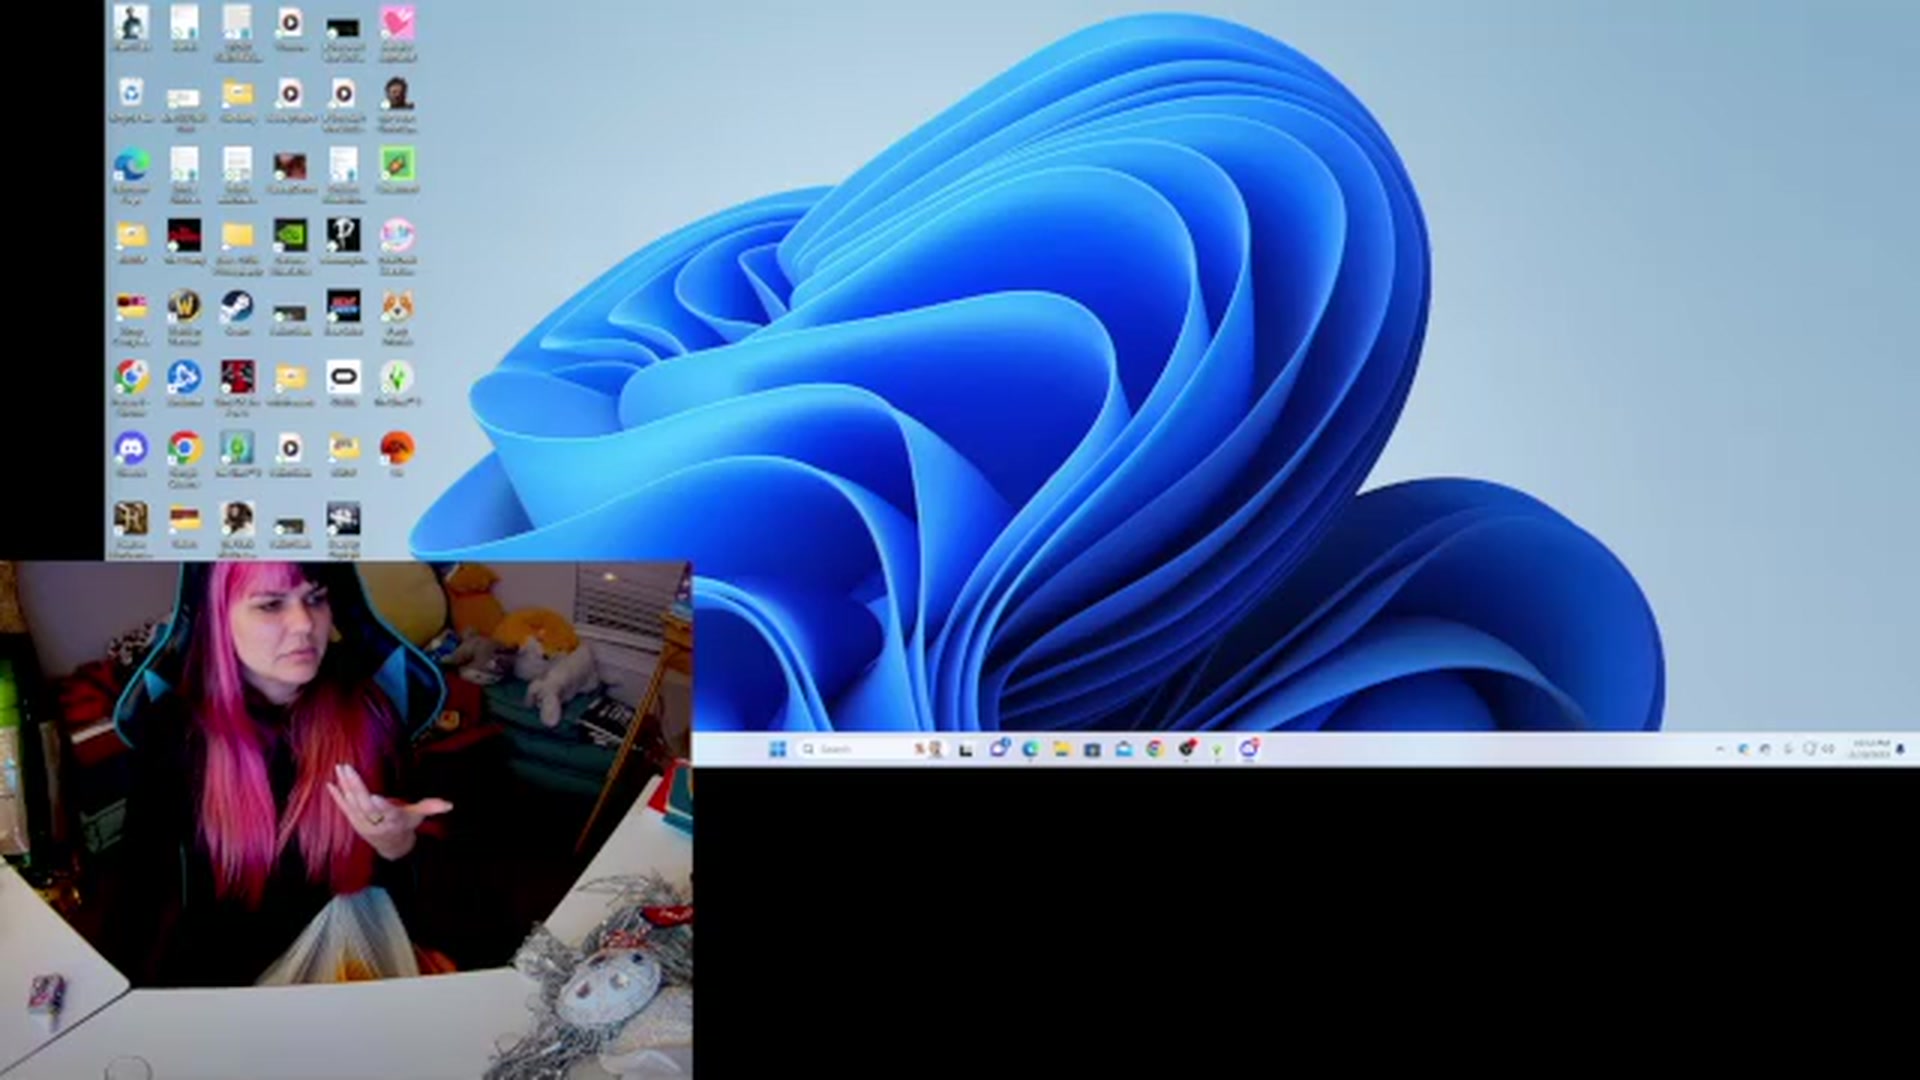1920x1080 pixels.
Task: Open the chat icon on the taskbar
Action: pos(998,748)
